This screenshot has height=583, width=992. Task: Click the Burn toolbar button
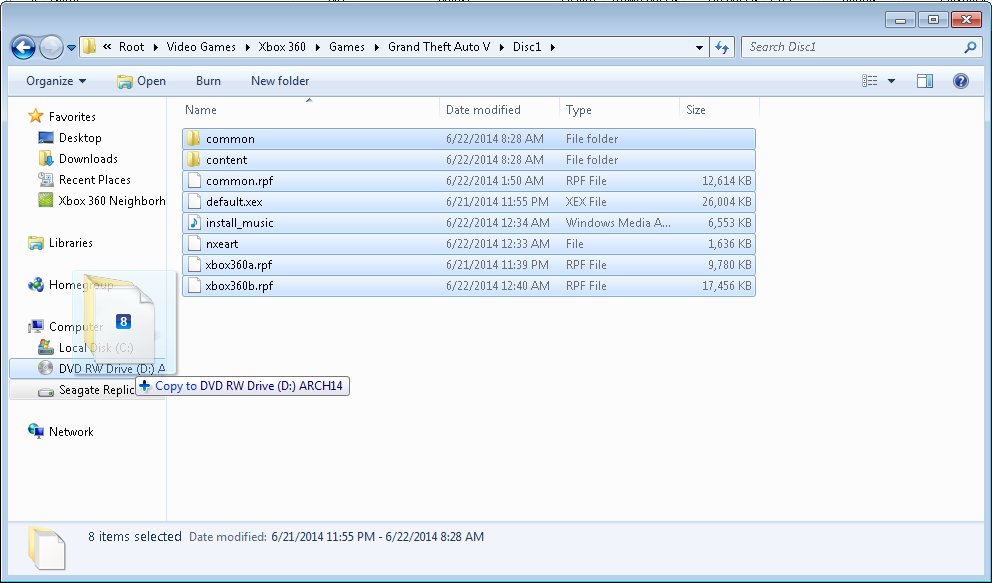pyautogui.click(x=208, y=81)
